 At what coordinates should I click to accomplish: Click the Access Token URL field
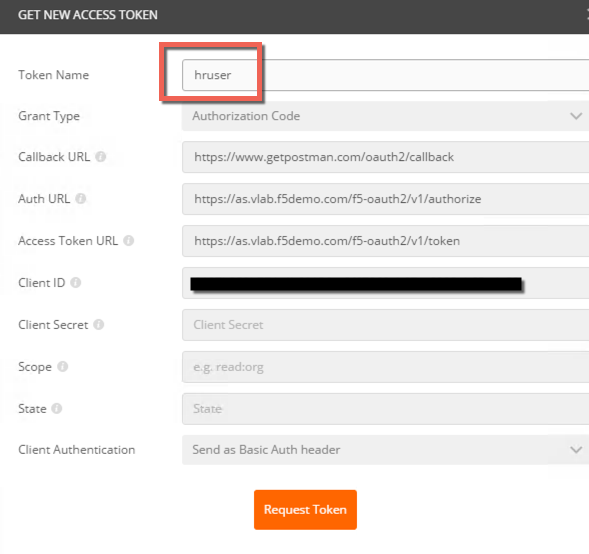[x=385, y=241]
